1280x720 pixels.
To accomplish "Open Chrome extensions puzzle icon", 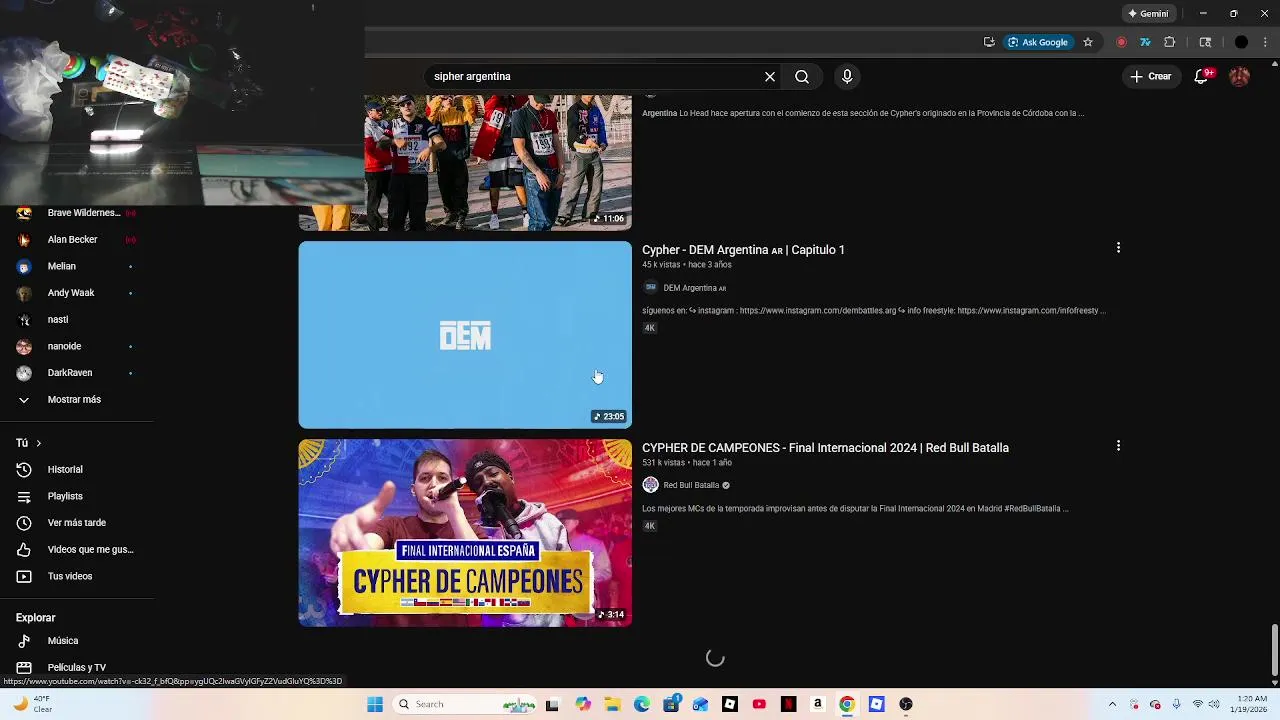I will click(x=1170, y=42).
